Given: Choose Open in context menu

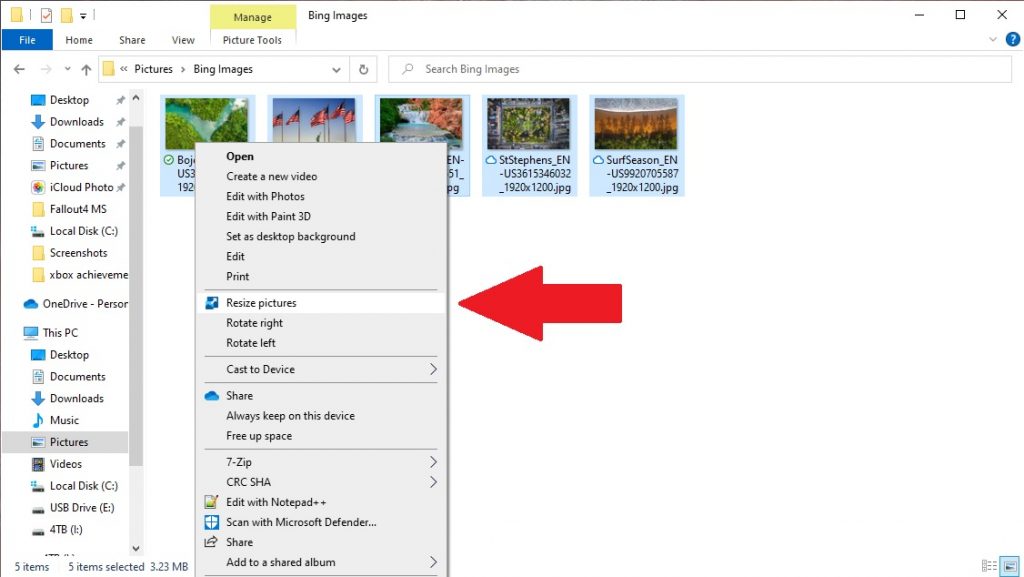Looking at the screenshot, I should click(x=321, y=157).
